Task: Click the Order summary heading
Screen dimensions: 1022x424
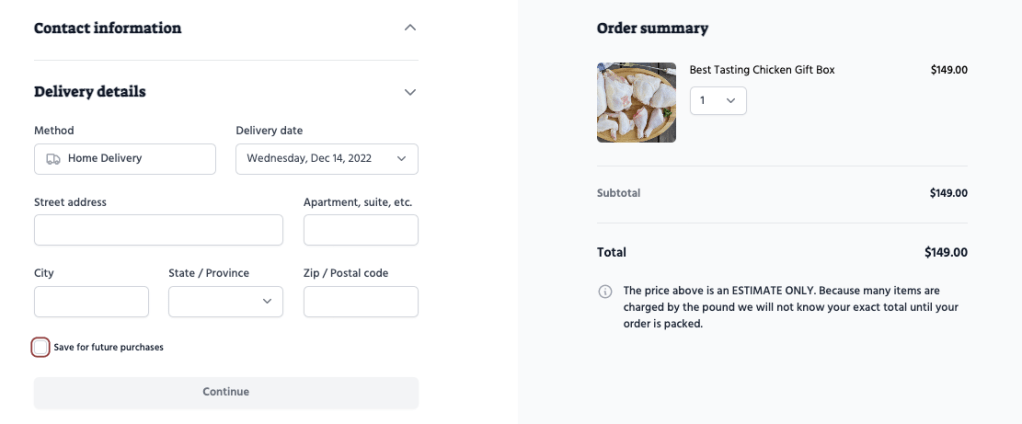Action: [x=652, y=28]
